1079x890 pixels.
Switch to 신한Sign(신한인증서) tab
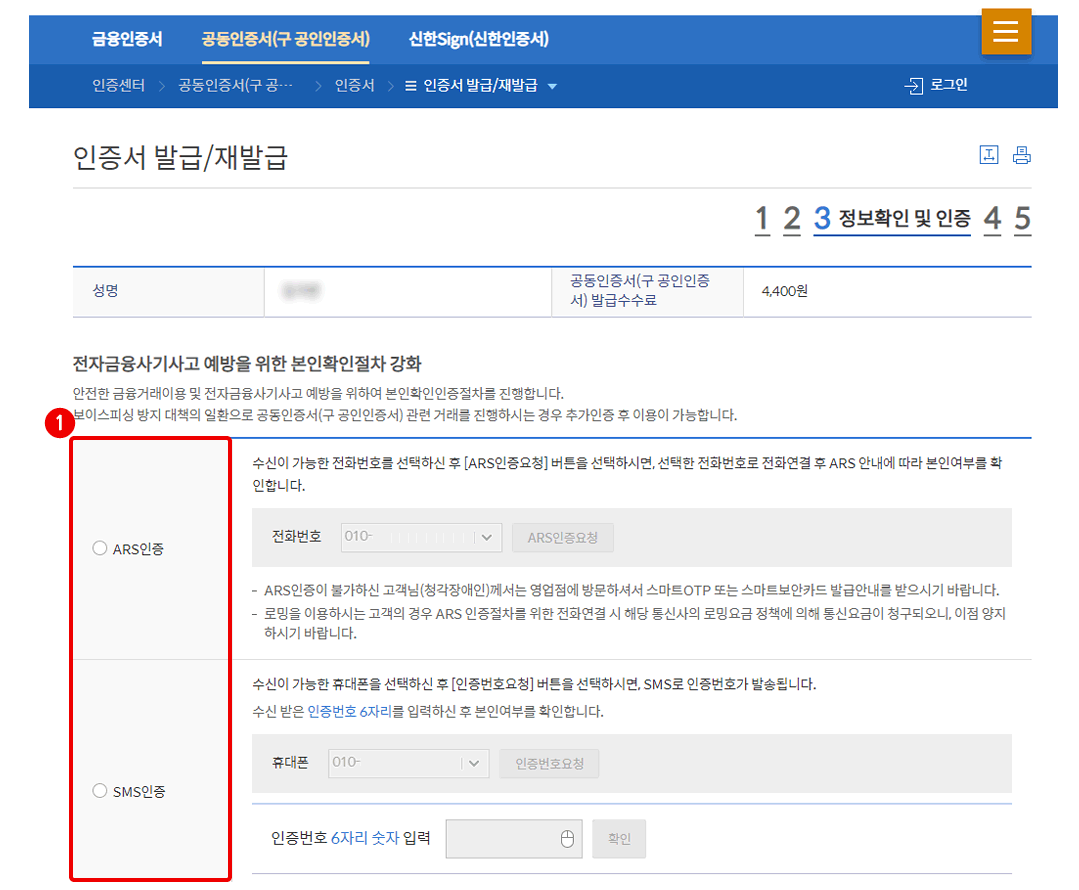click(479, 39)
